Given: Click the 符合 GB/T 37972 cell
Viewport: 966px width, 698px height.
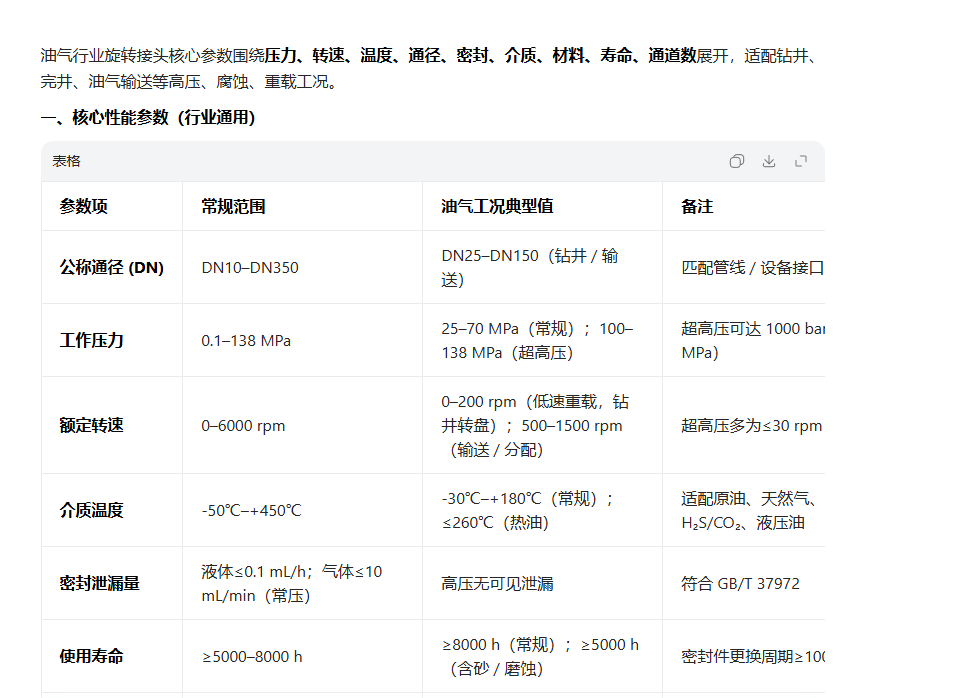Looking at the screenshot, I should point(740,584).
